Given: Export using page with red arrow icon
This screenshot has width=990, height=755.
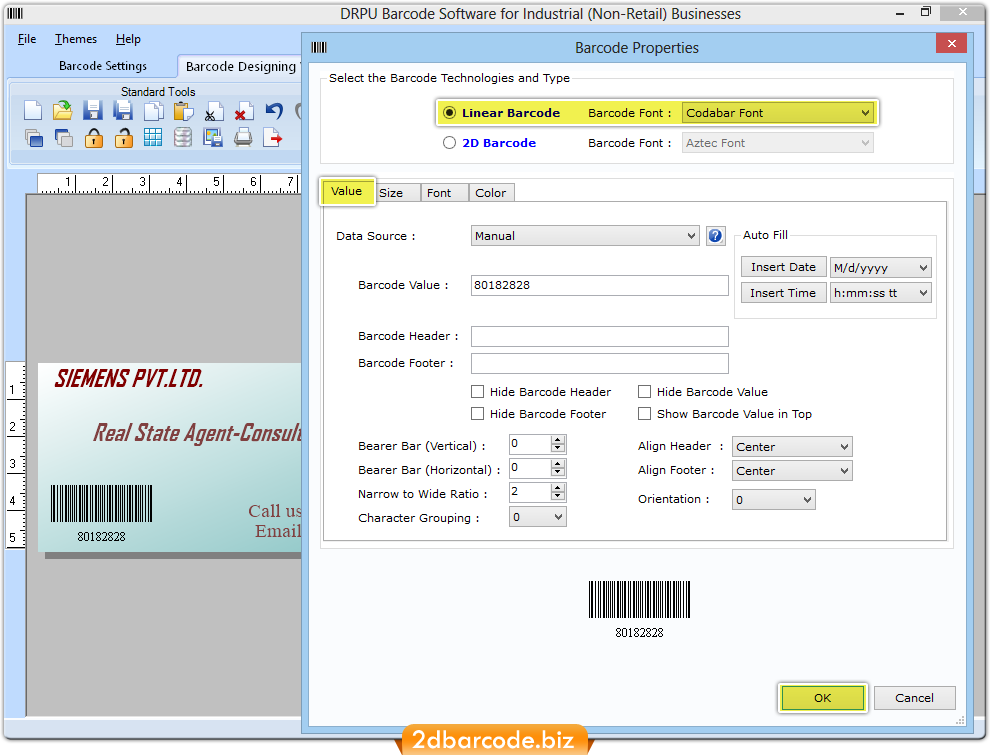Looking at the screenshot, I should [x=272, y=137].
